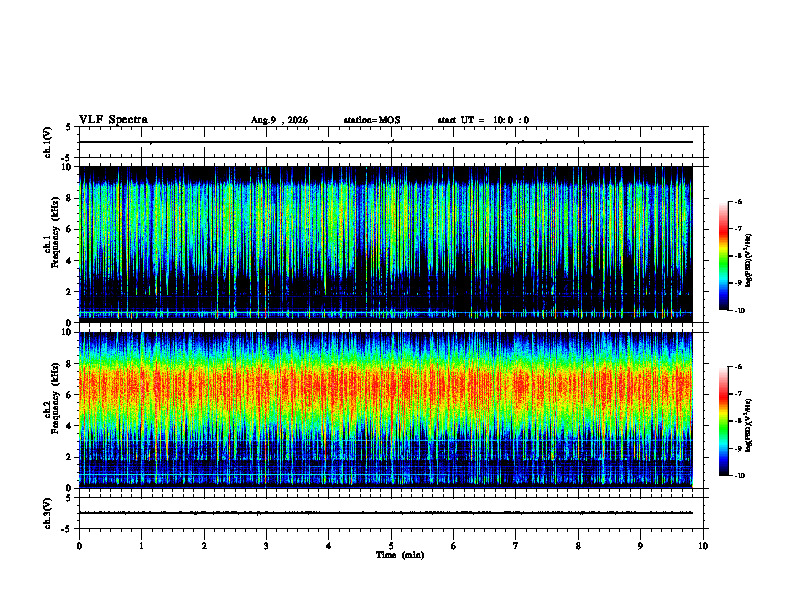The height and width of the screenshot is (612, 792).
Task: Click time axis tick label "8"
Action: click(578, 546)
